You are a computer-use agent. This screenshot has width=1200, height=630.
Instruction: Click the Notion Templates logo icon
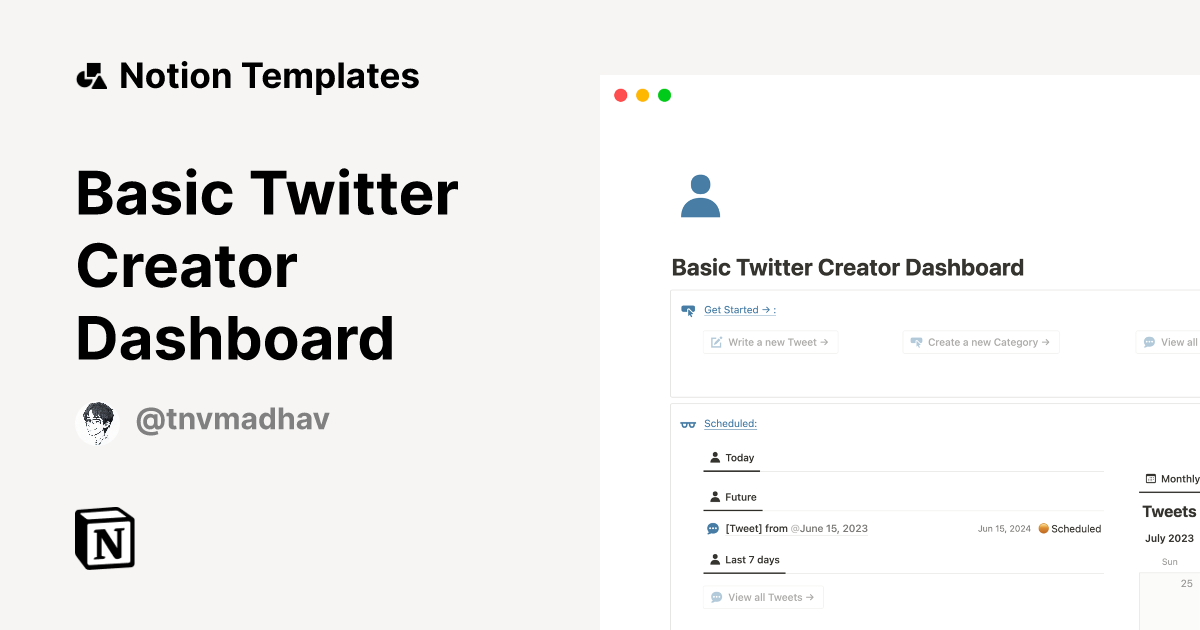click(91, 75)
